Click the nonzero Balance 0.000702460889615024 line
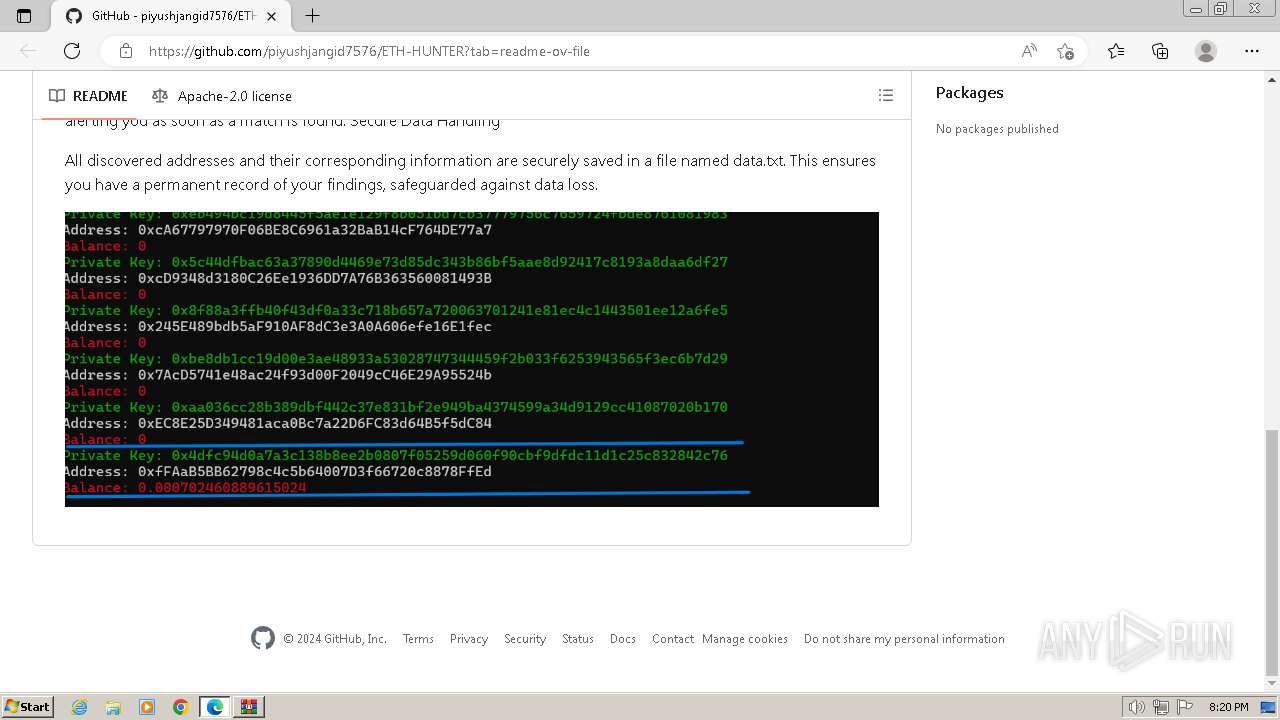This screenshot has width=1280, height=720. (186, 488)
